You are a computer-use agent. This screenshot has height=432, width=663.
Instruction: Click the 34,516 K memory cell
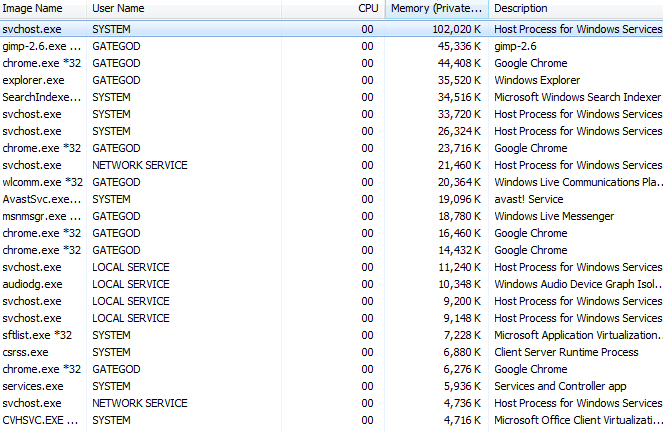point(459,97)
